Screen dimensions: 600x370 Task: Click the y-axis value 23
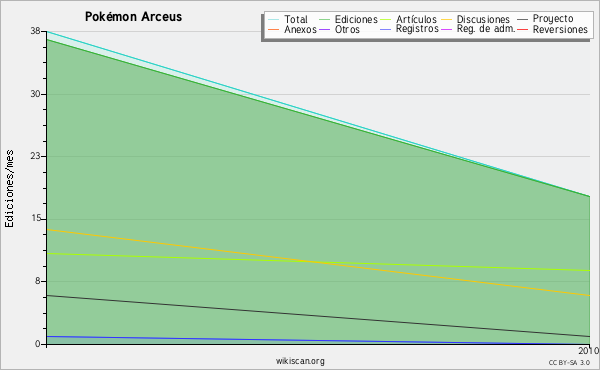[36, 156]
